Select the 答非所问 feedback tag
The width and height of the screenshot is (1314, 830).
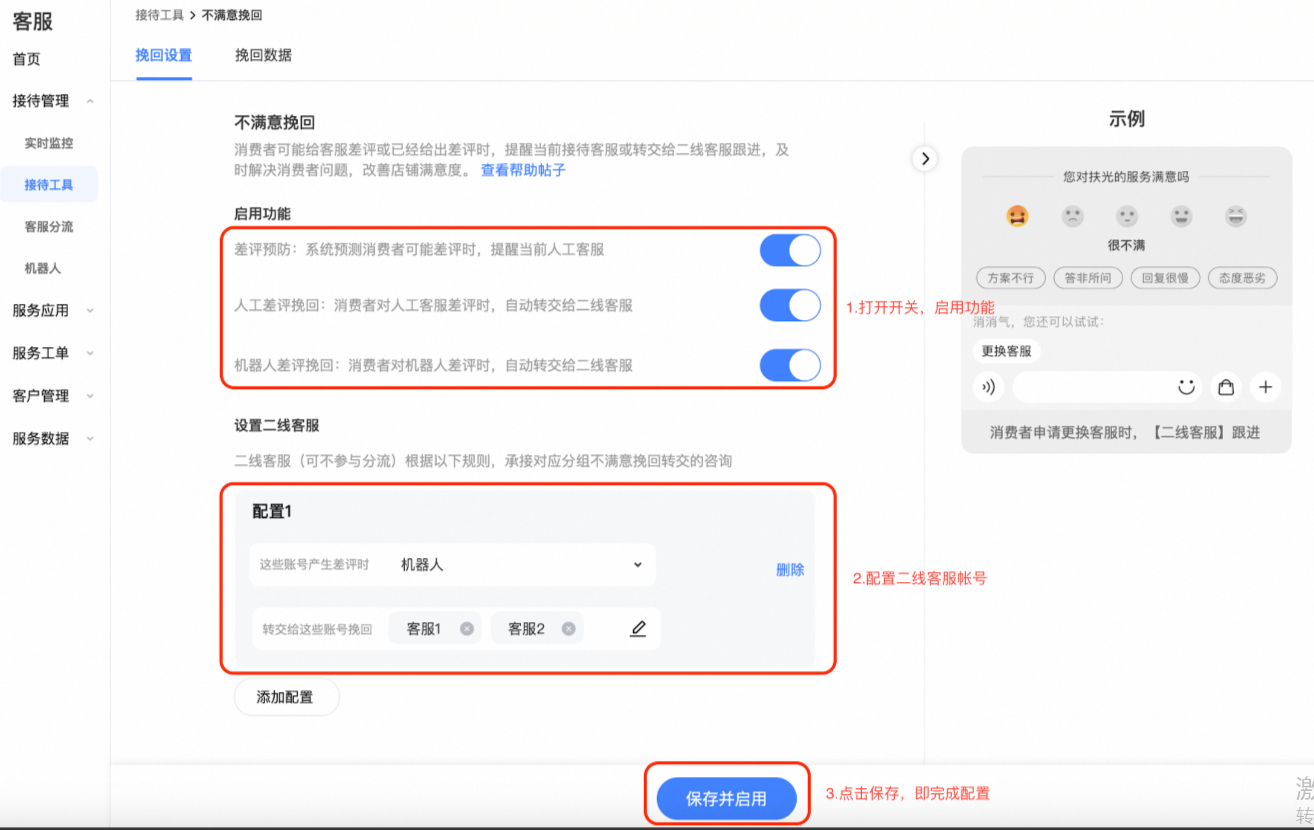click(1088, 278)
